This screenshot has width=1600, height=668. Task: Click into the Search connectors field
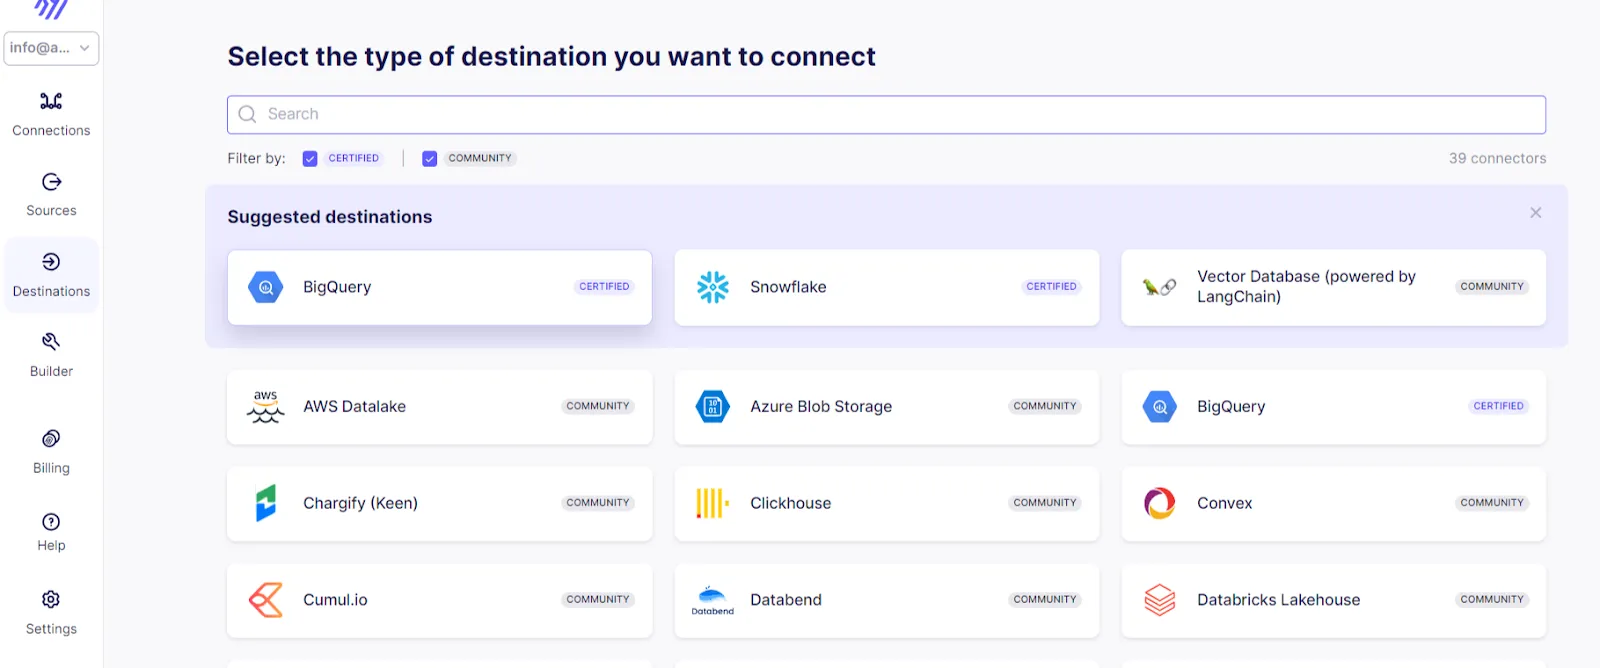point(886,114)
